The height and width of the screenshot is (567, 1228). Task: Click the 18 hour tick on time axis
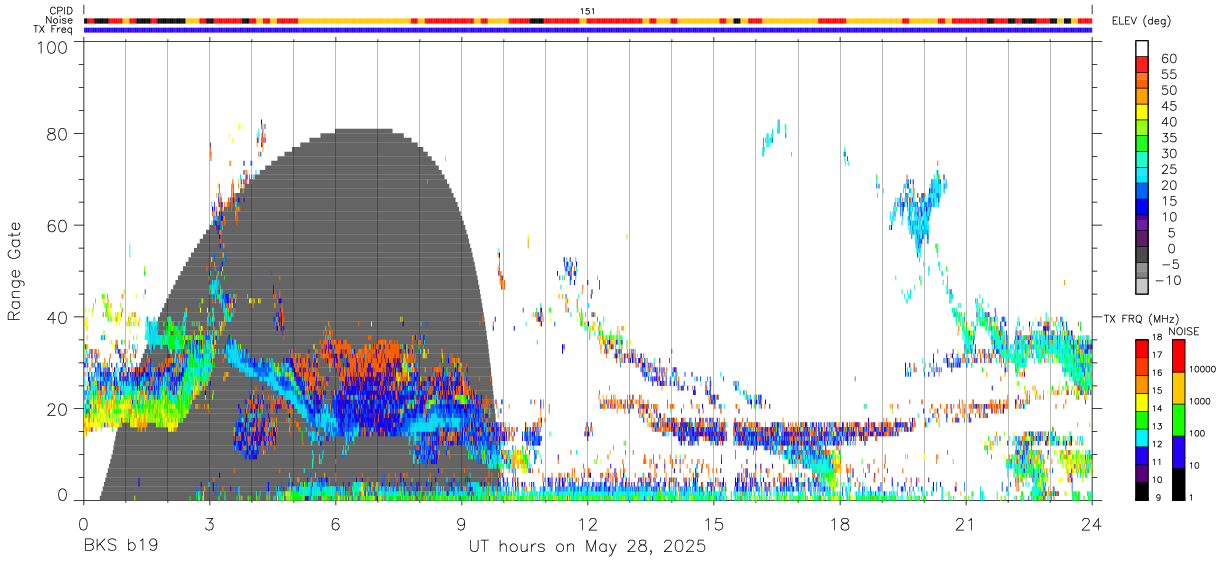coord(840,524)
